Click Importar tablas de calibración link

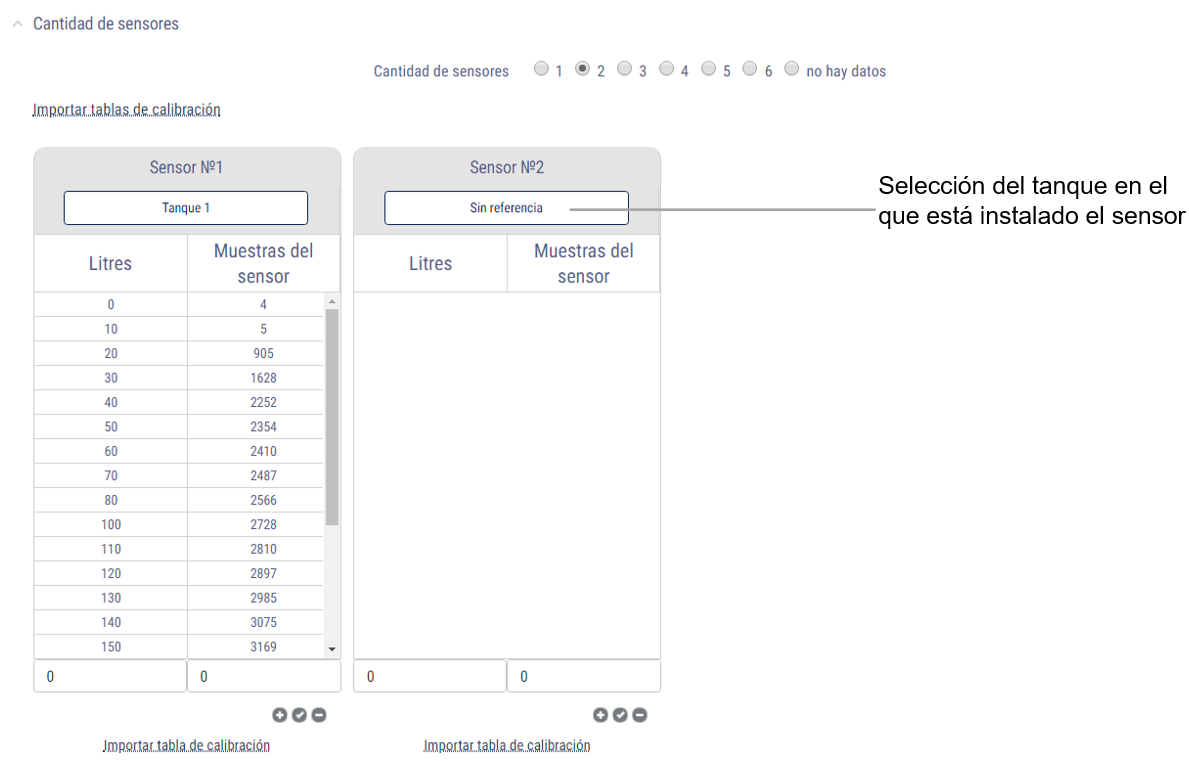(x=126, y=110)
